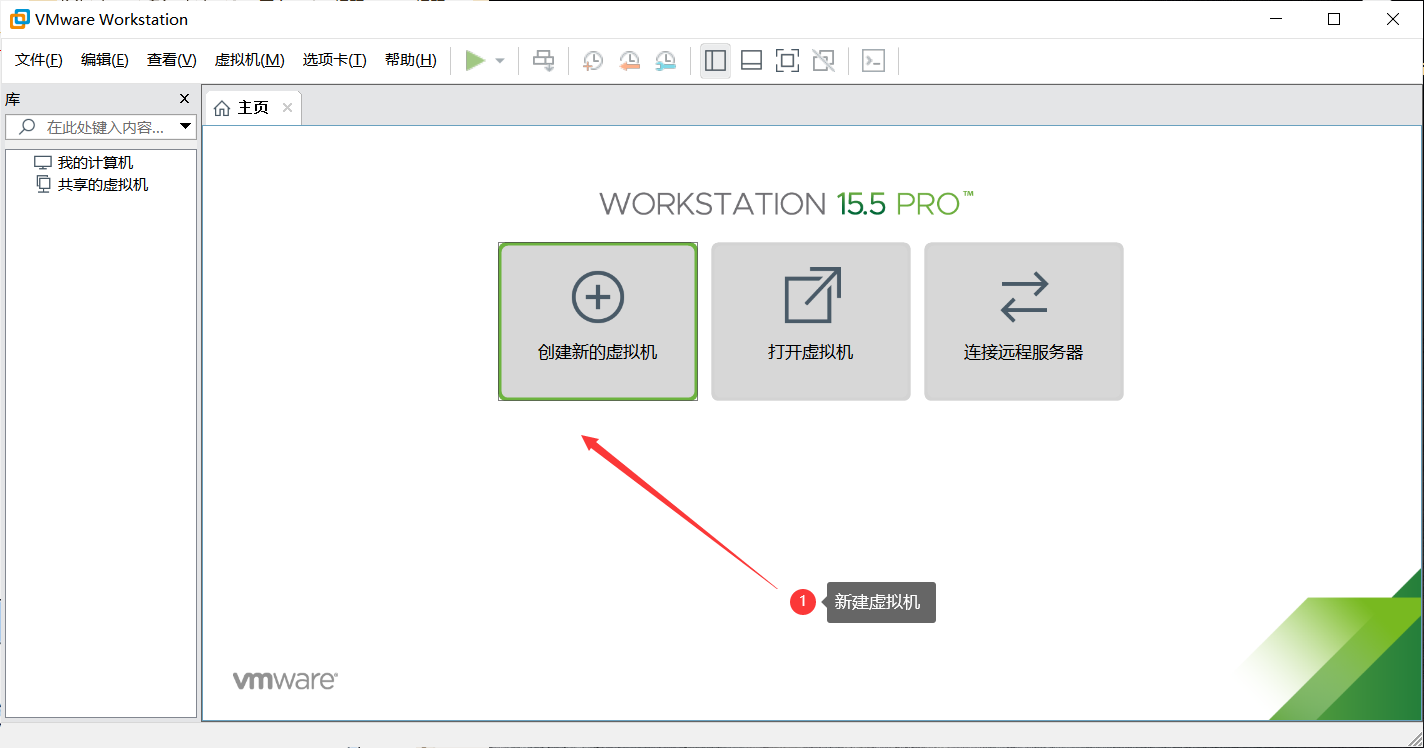Open the 查看(V) menu
The width and height of the screenshot is (1424, 748).
[x=172, y=60]
